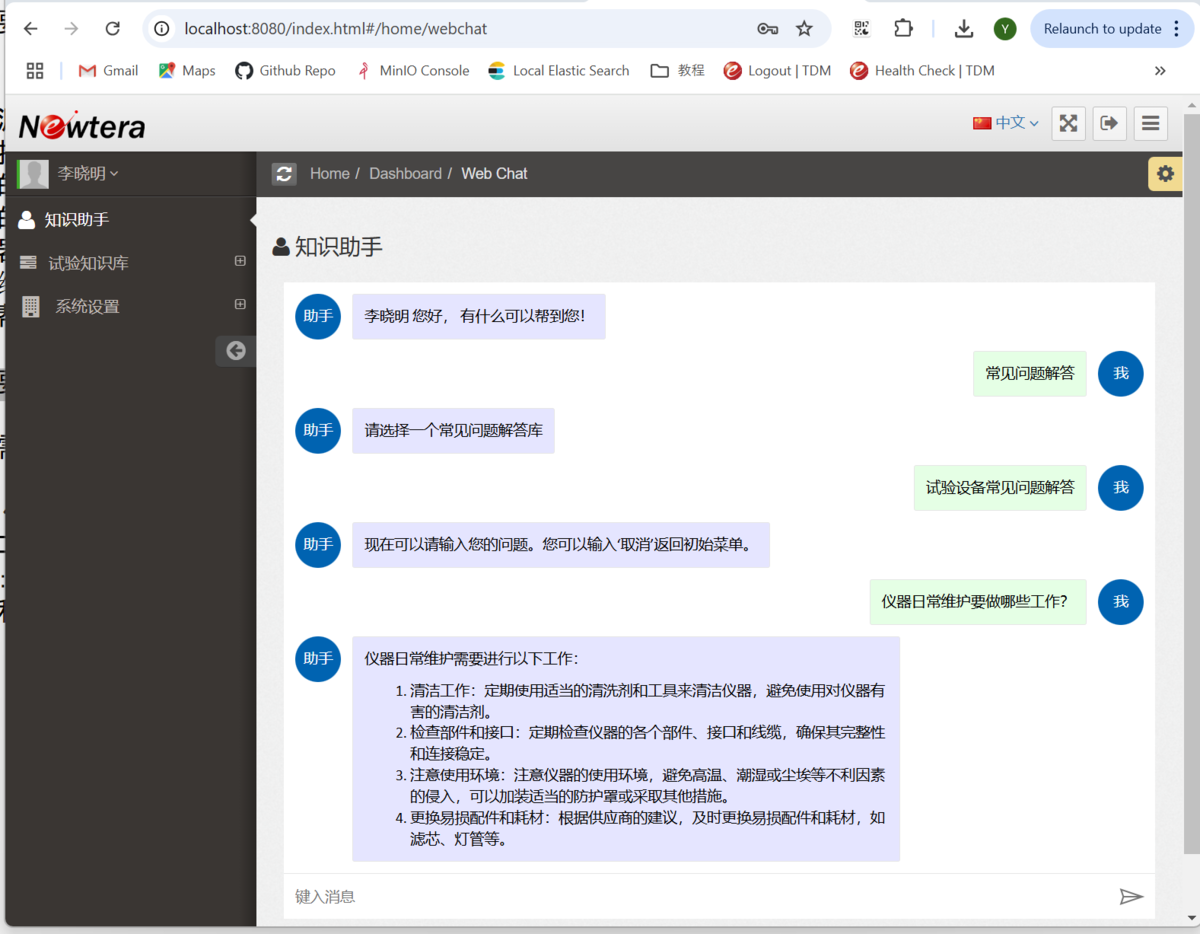The height and width of the screenshot is (934, 1200).
Task: Open the chat settings gear button
Action: pyautogui.click(x=1165, y=174)
